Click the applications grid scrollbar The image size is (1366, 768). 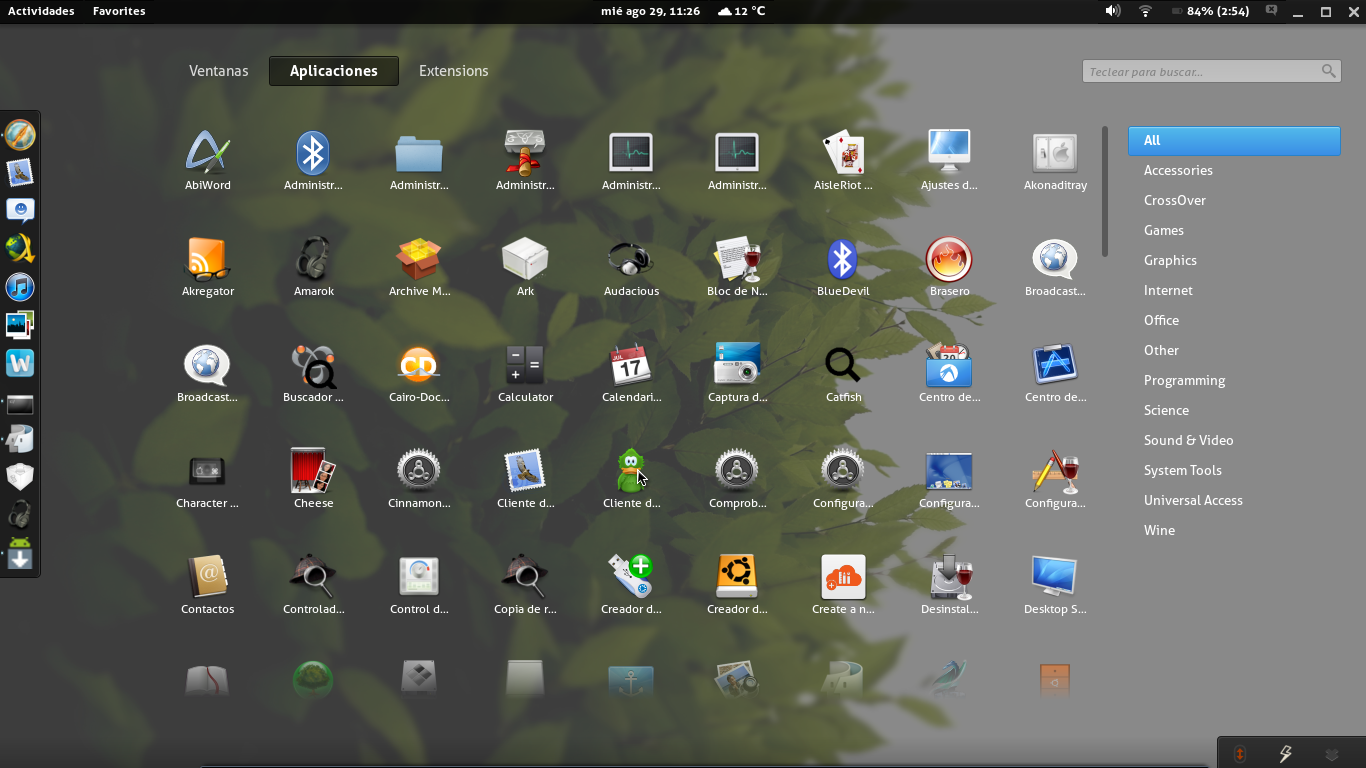tap(1105, 190)
